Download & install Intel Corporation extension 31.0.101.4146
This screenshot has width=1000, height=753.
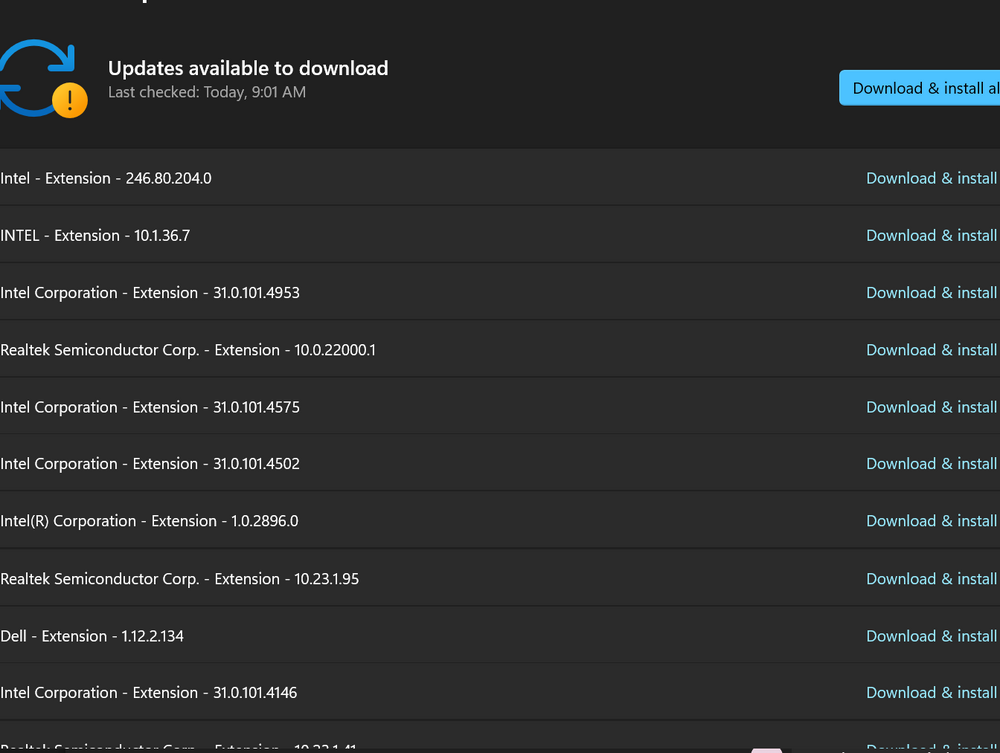[x=931, y=692]
